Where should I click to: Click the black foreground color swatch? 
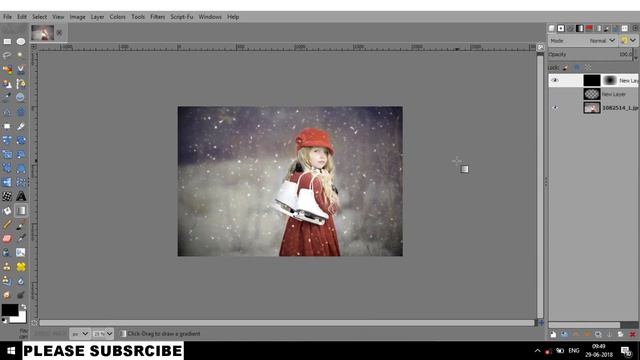click(x=9, y=310)
